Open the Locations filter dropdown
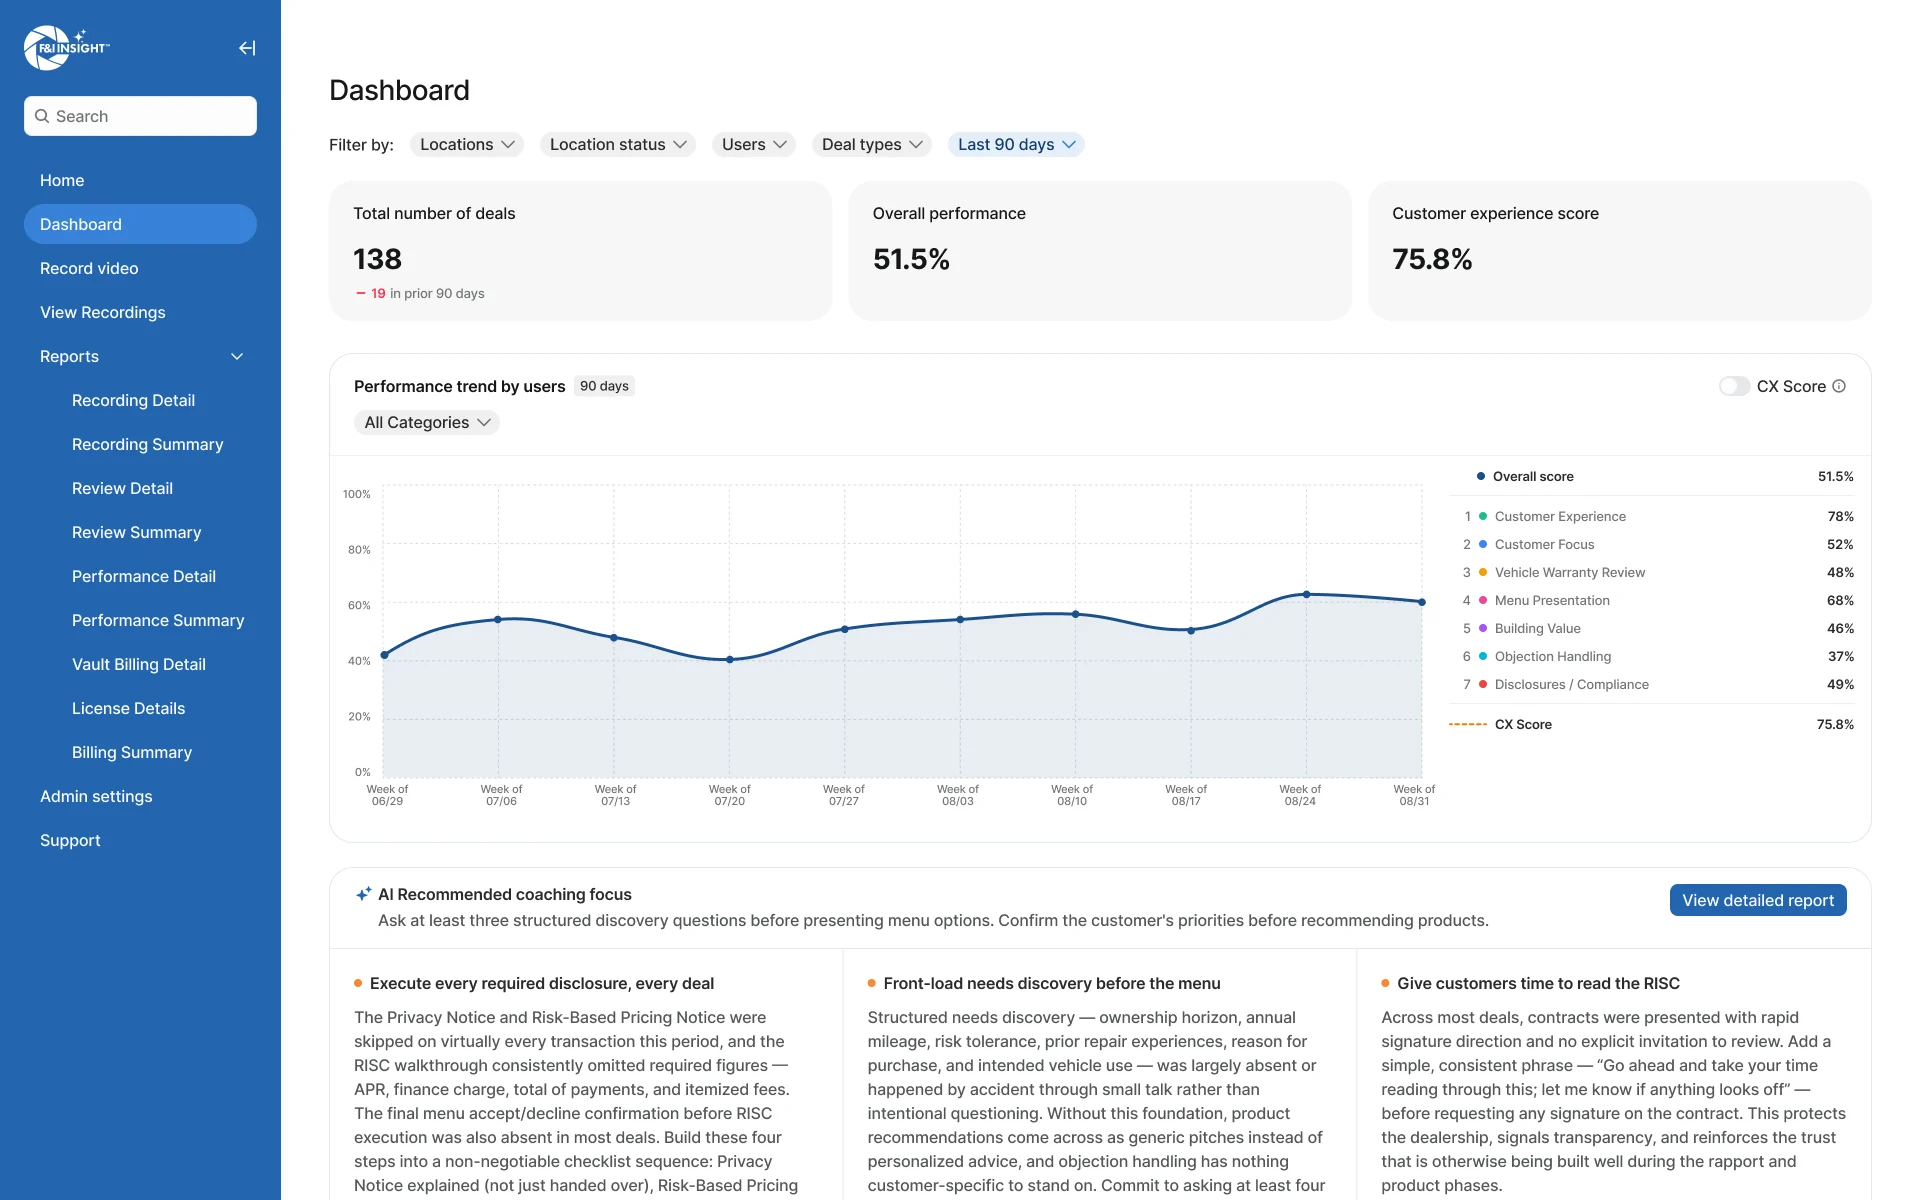 tap(467, 145)
